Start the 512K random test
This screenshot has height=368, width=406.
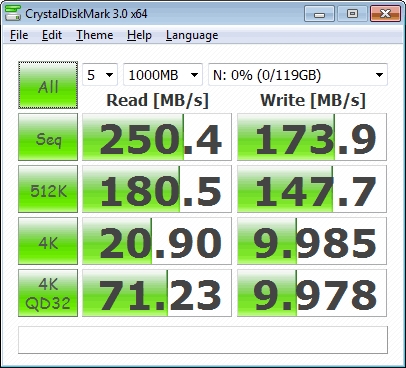pos(48,189)
